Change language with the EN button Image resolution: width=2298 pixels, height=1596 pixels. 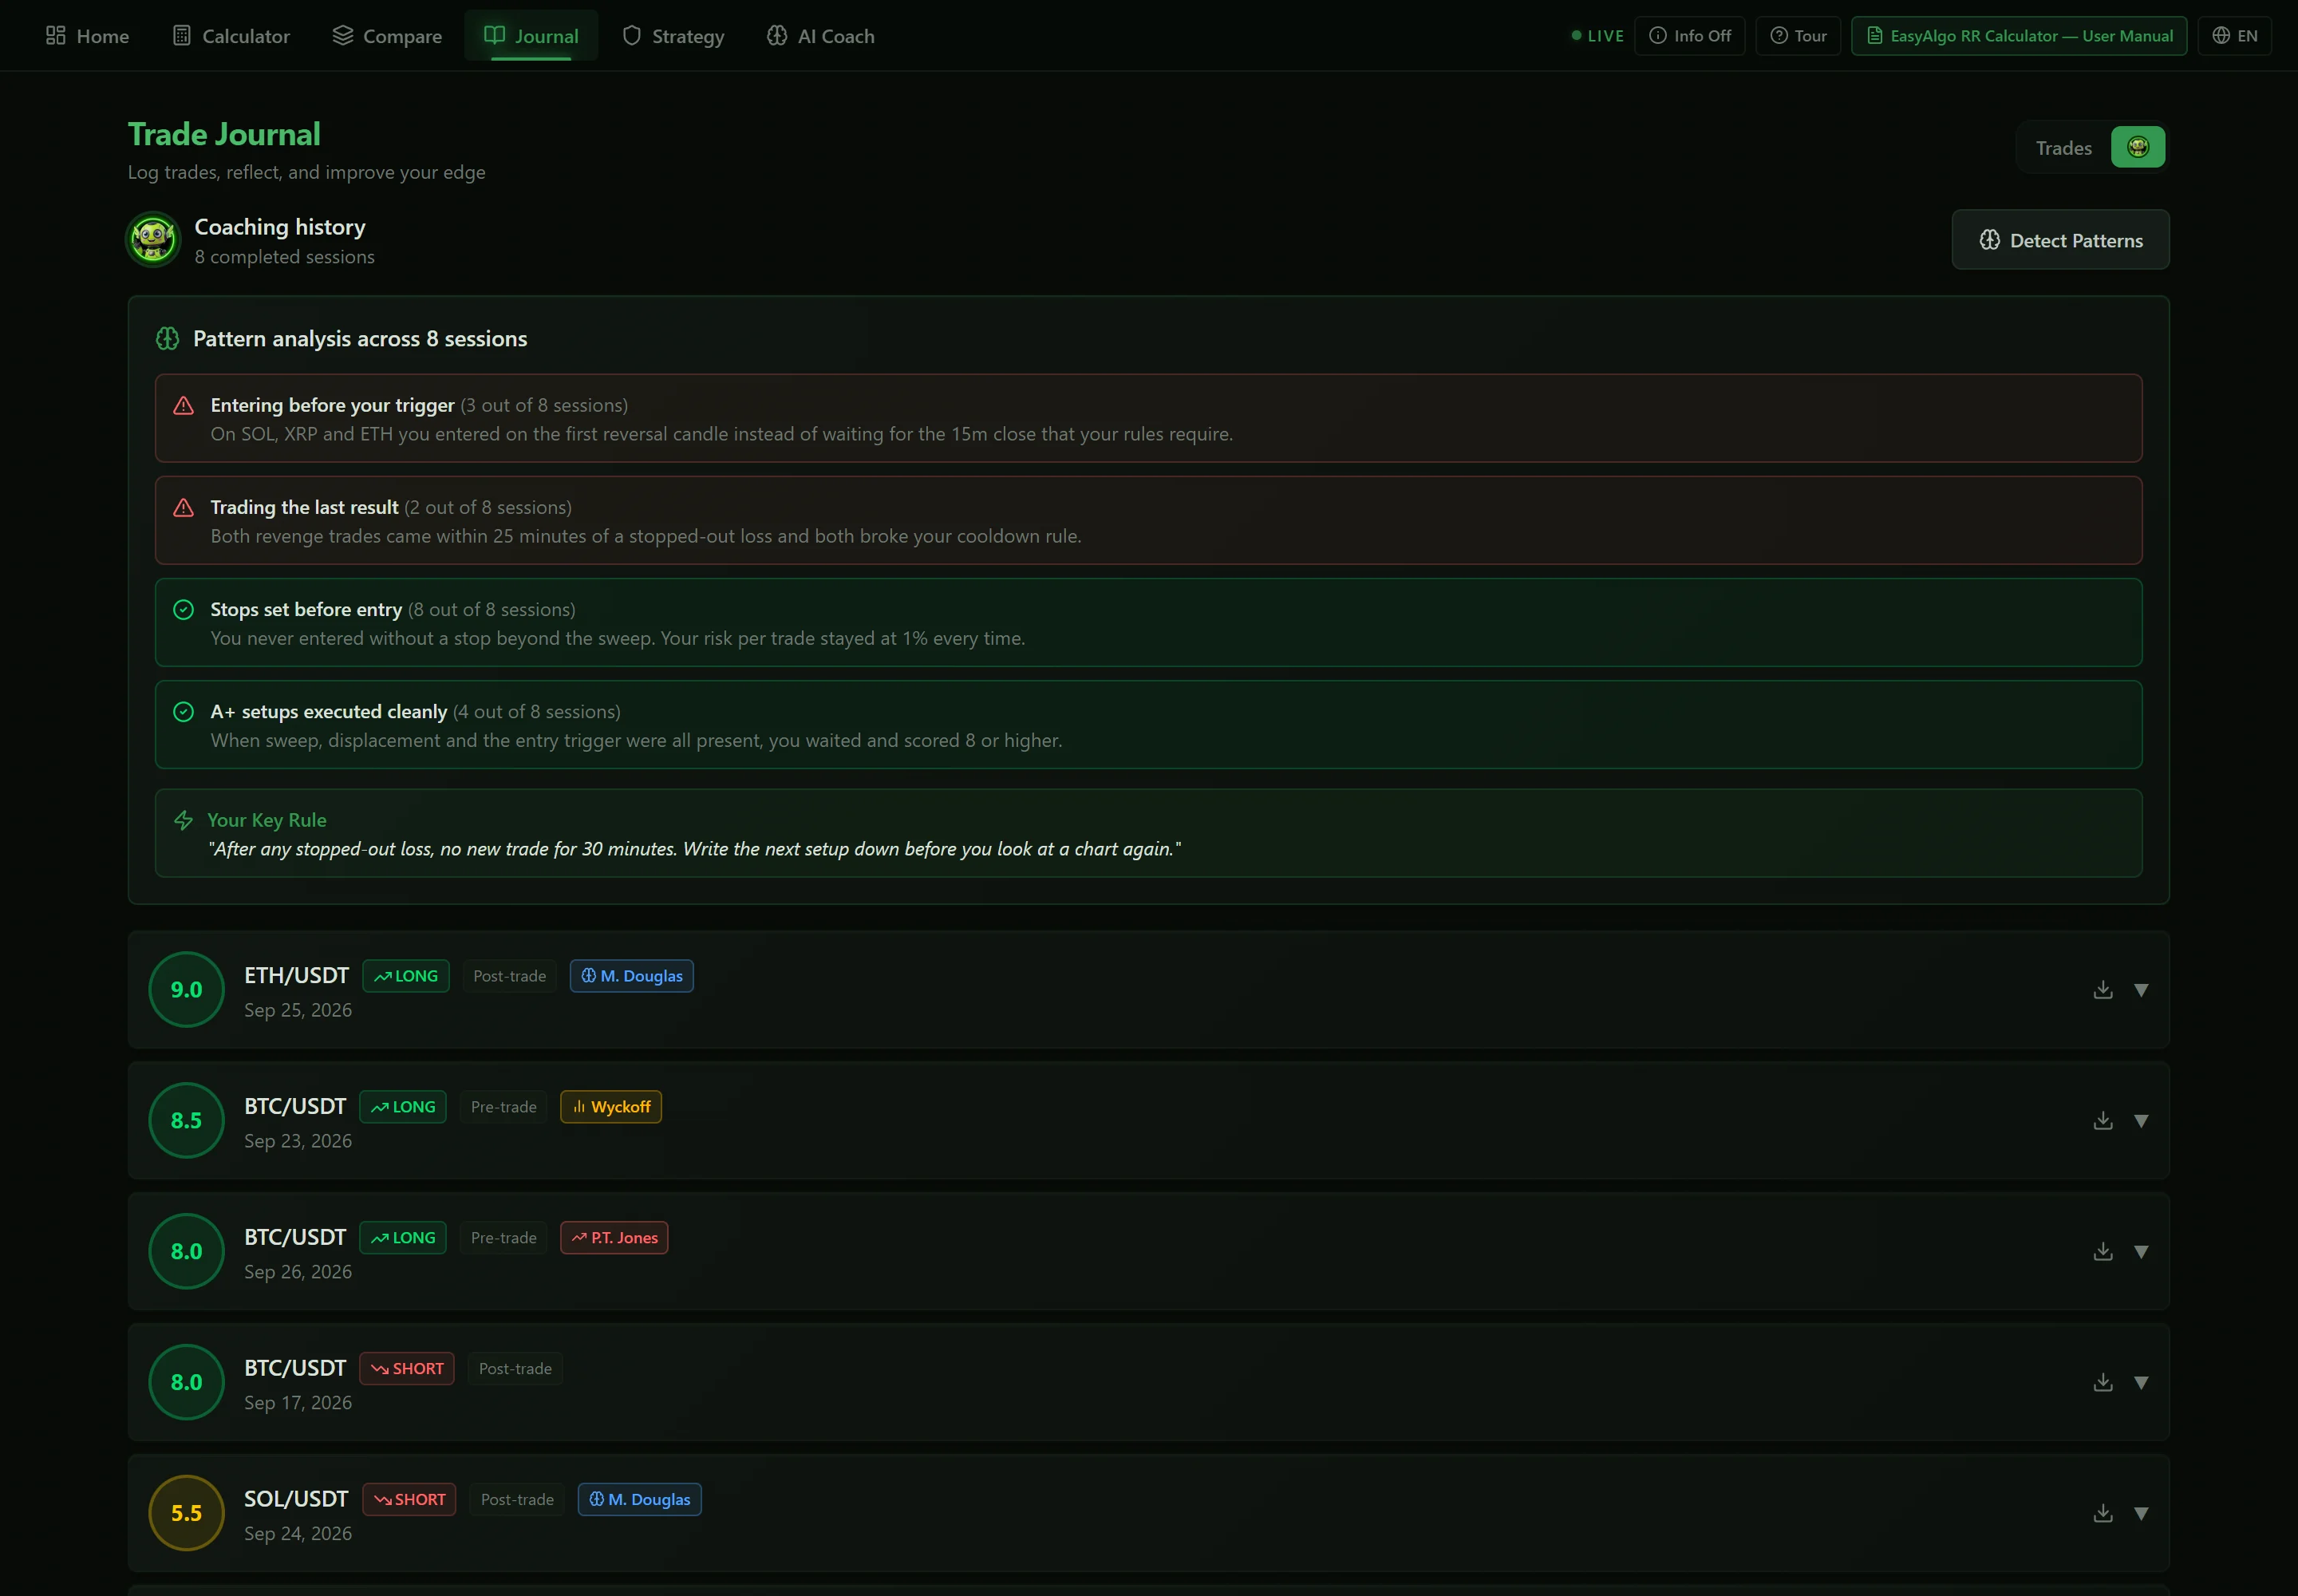(2234, 36)
